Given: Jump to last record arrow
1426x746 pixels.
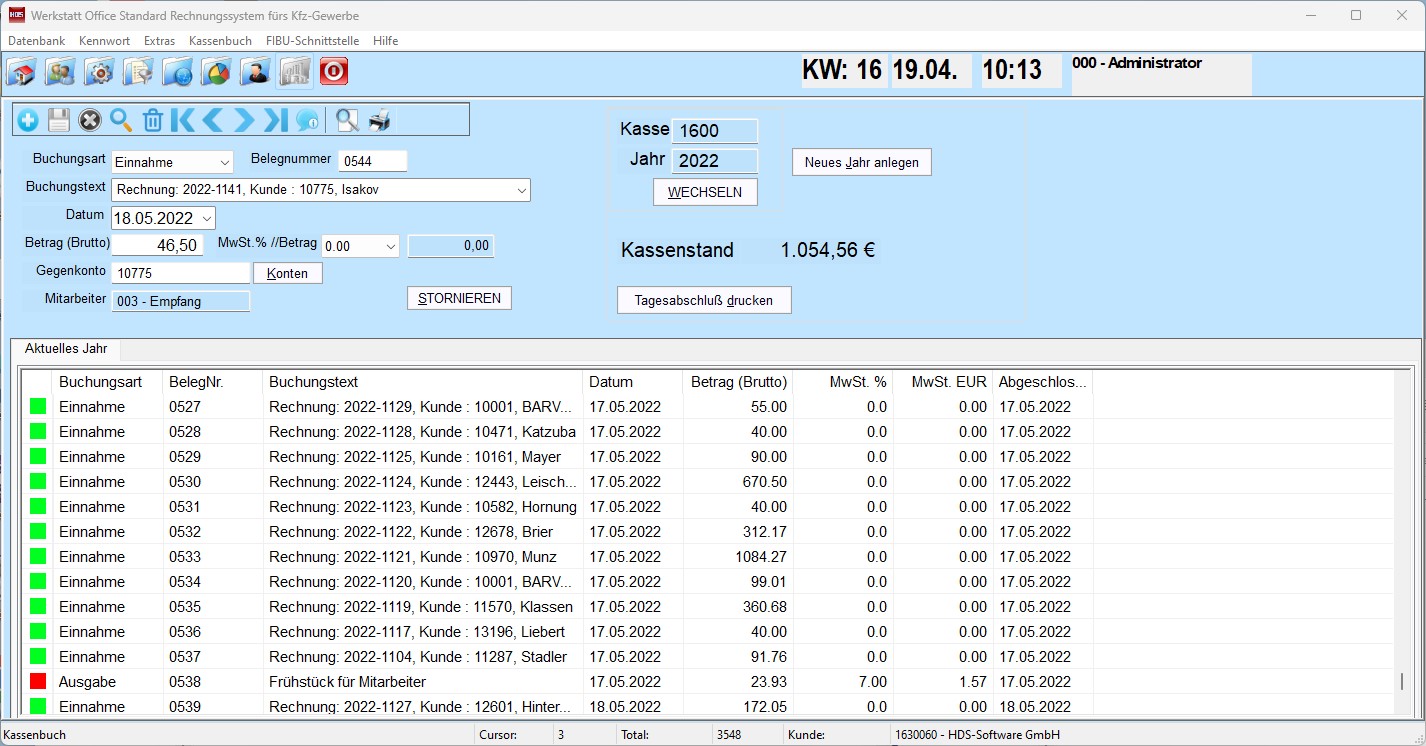Looking at the screenshot, I should [x=275, y=121].
